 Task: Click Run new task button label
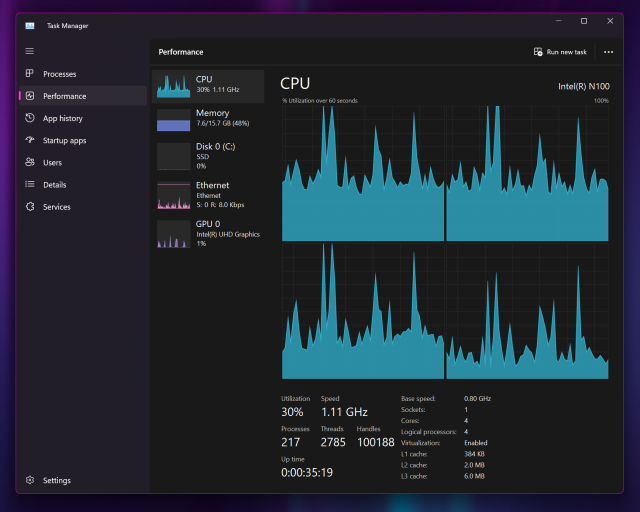tap(567, 52)
